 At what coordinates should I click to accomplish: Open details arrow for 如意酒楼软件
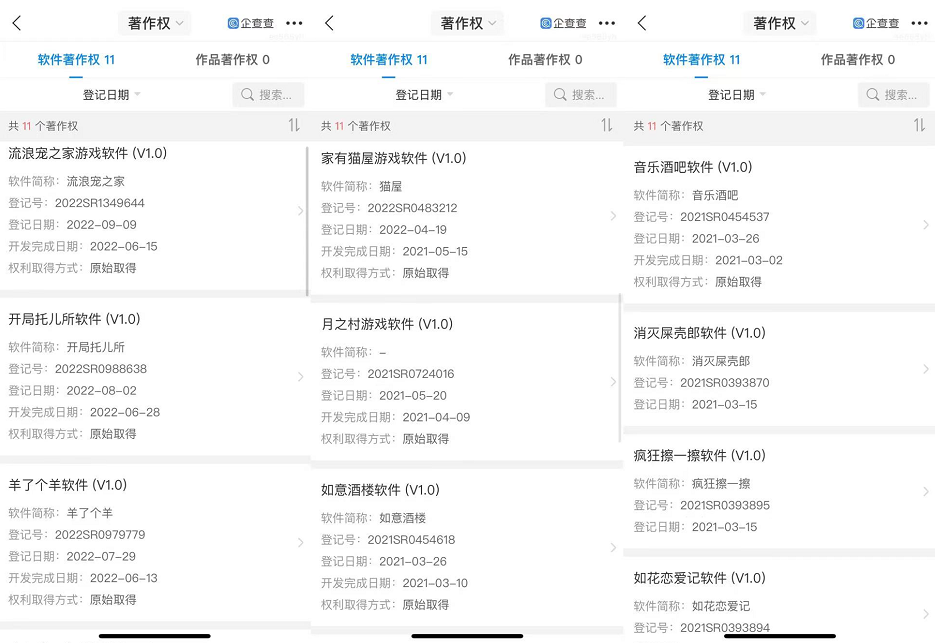[x=613, y=548]
